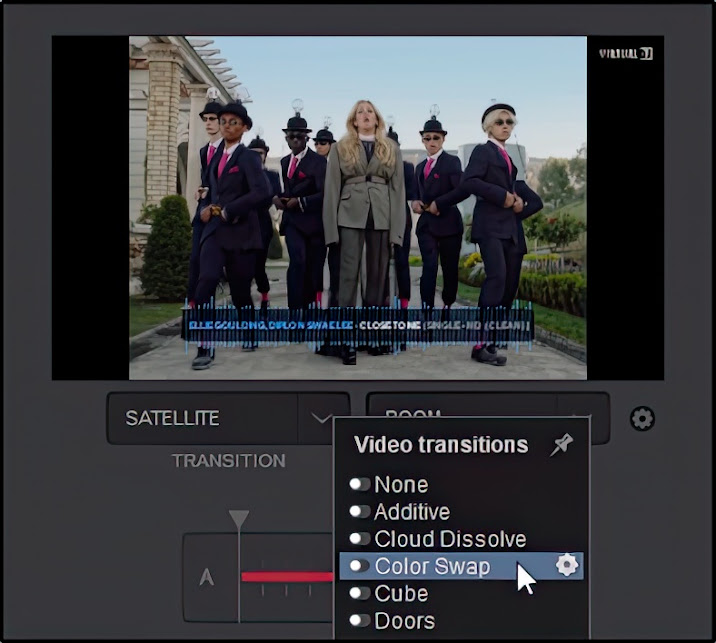Toggle the None transition switch

359,484
